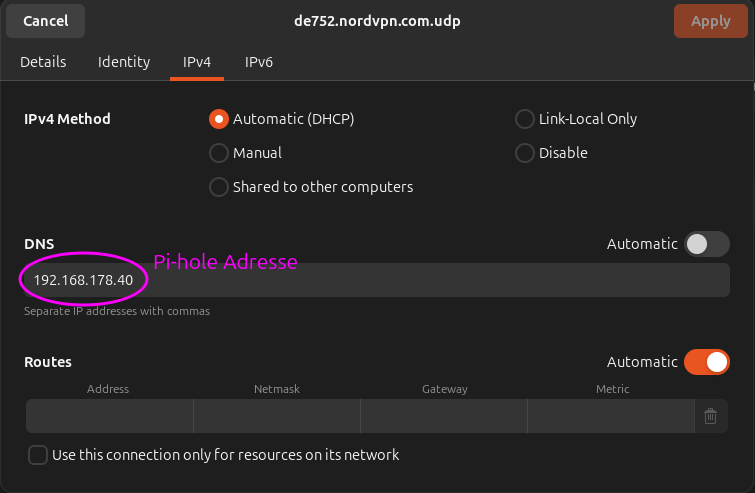Viewport: 755px width, 493px height.
Task: Focus the route Netmask field
Action: tap(277, 416)
